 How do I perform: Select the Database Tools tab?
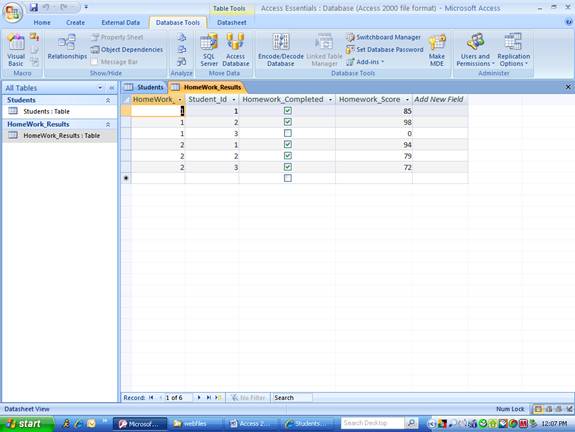coord(178,23)
